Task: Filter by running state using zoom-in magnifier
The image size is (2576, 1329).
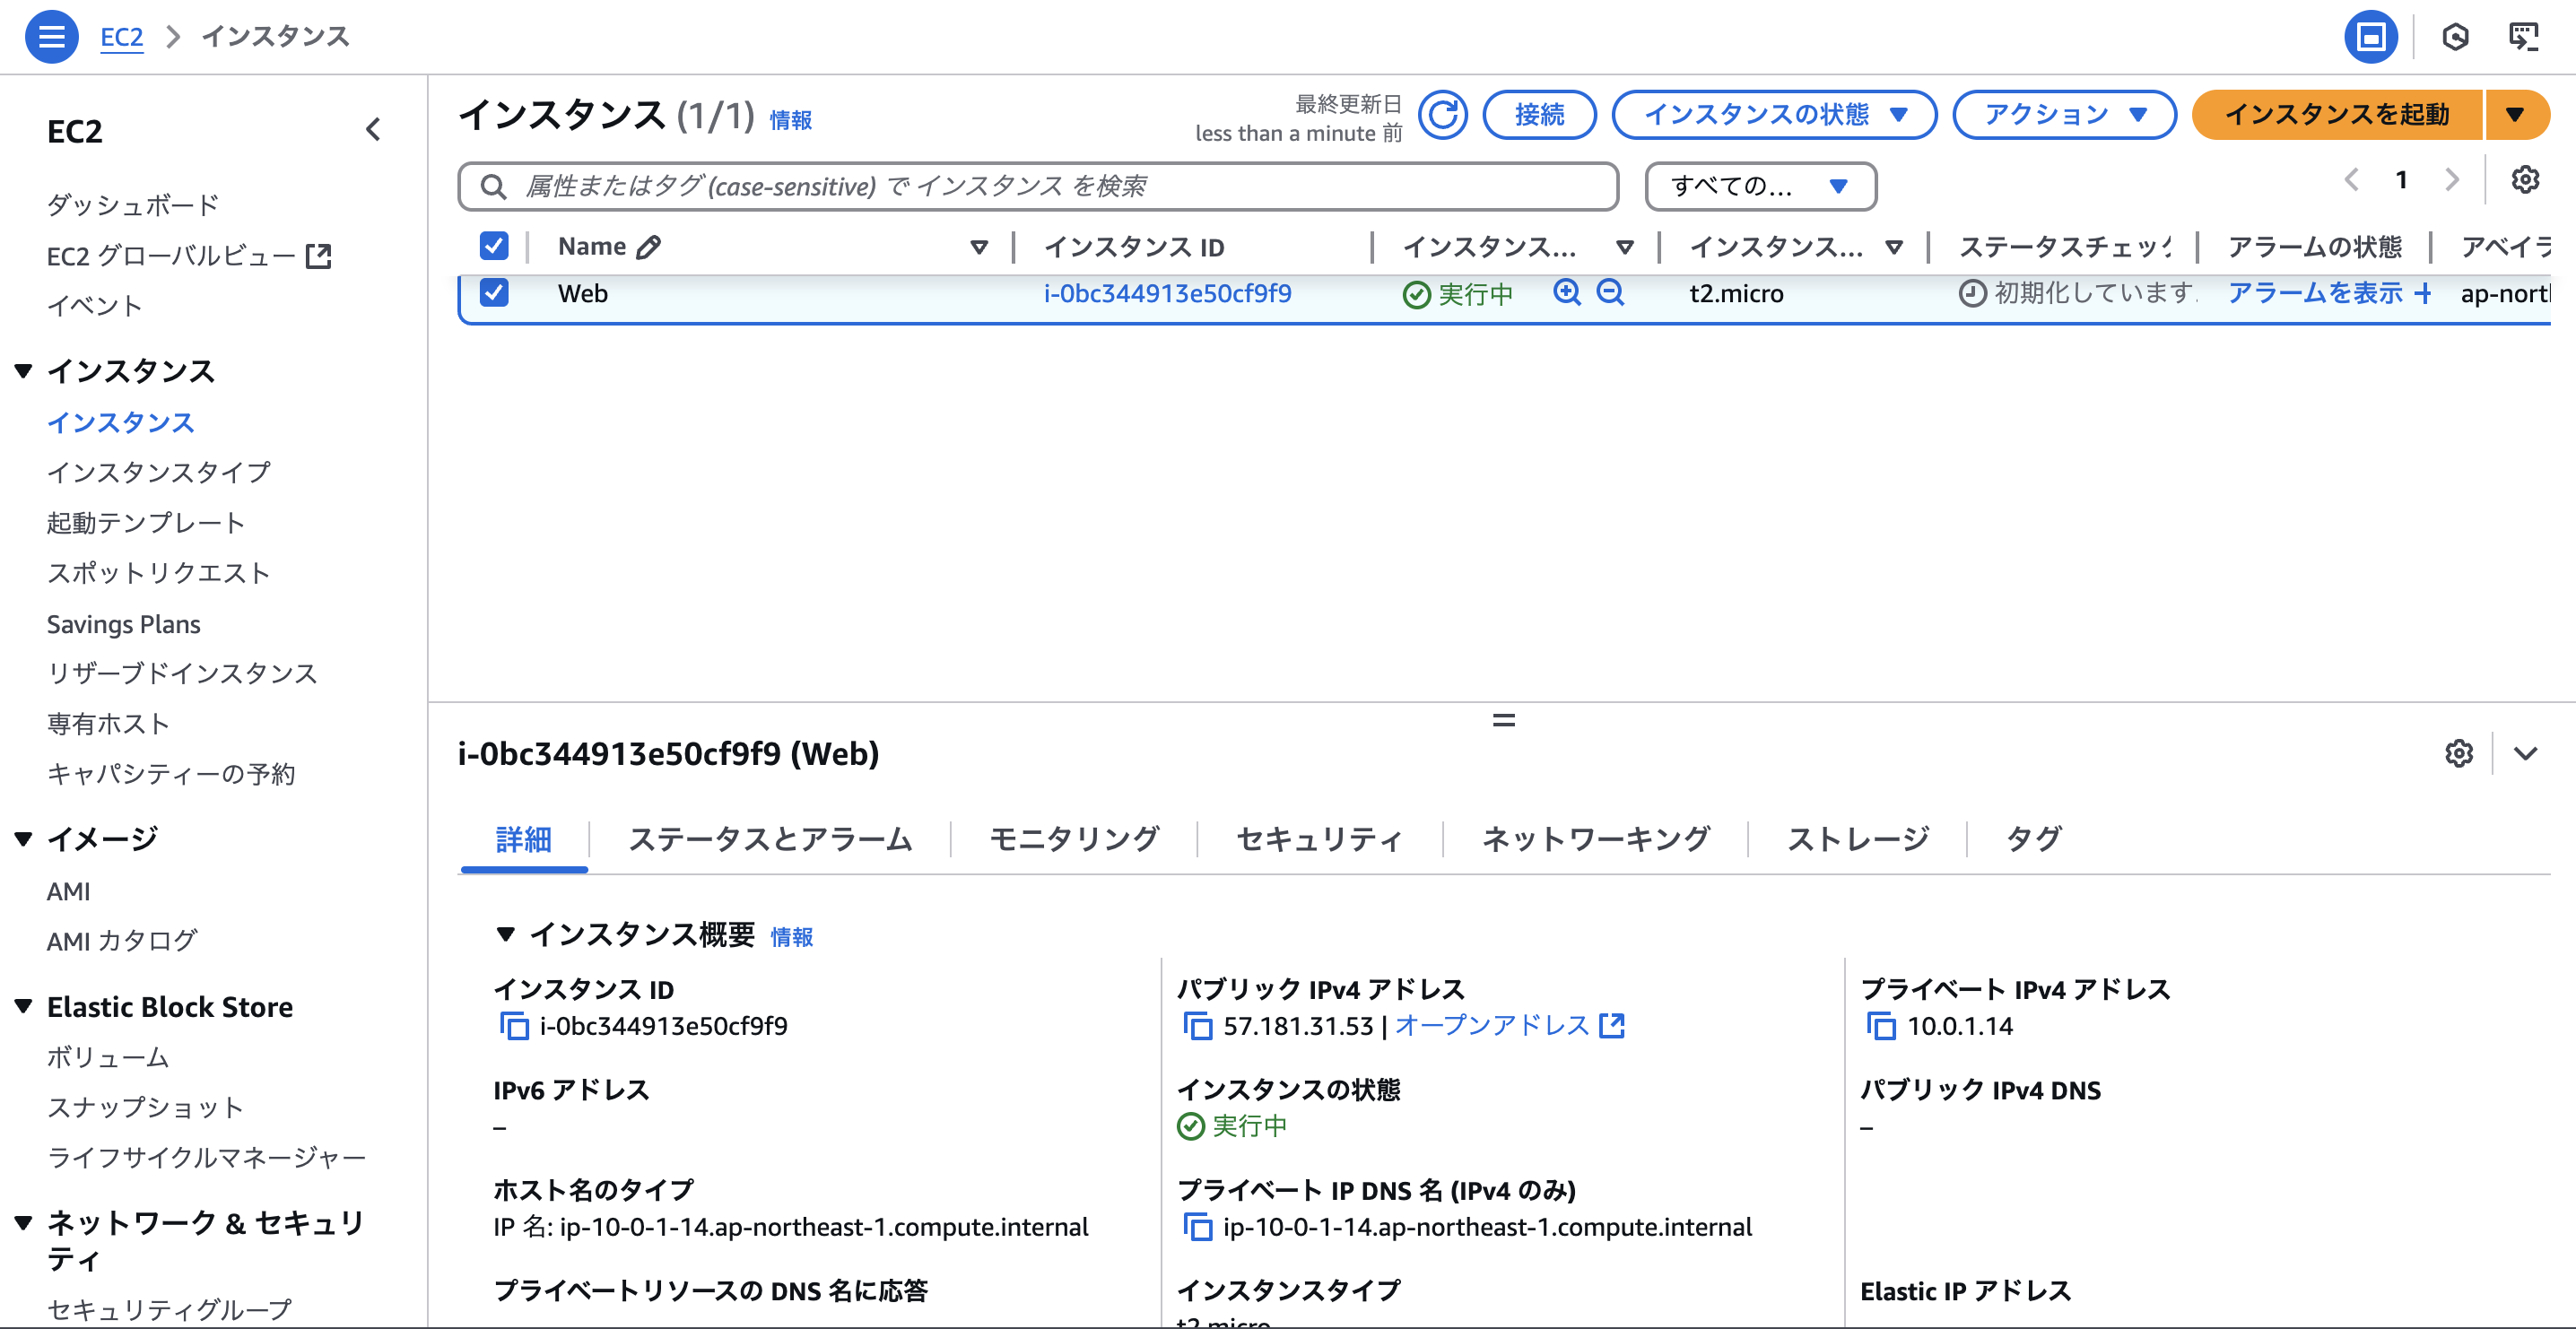Action: (x=1567, y=293)
